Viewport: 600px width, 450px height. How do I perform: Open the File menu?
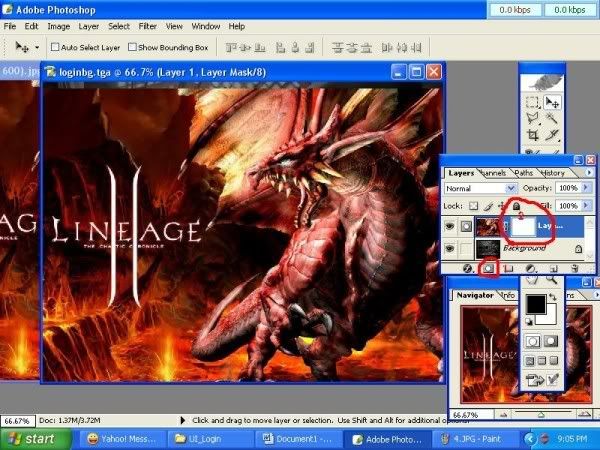pyautogui.click(x=10, y=26)
